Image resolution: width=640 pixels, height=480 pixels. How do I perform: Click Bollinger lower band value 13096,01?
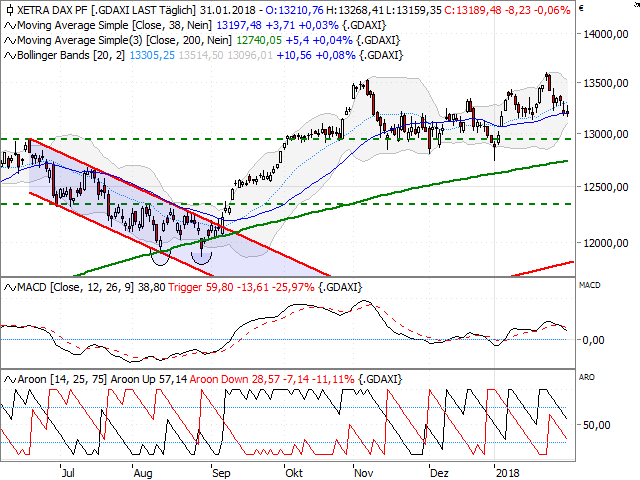(x=250, y=55)
